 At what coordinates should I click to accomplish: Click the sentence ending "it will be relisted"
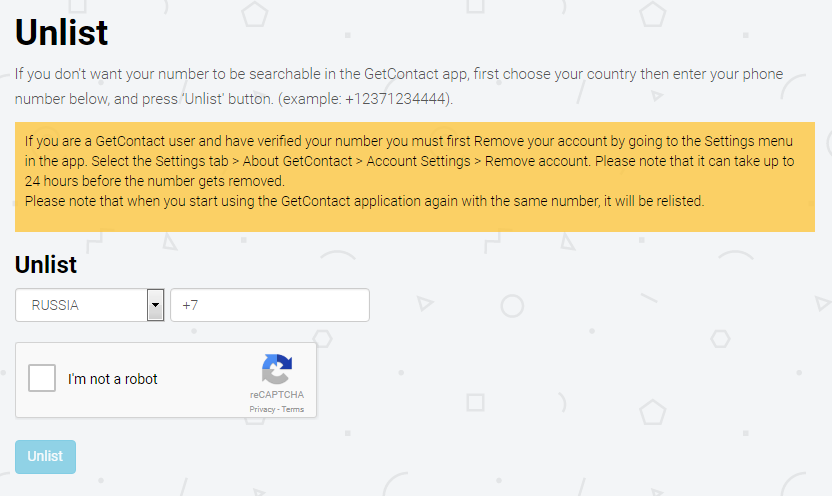coord(365,201)
